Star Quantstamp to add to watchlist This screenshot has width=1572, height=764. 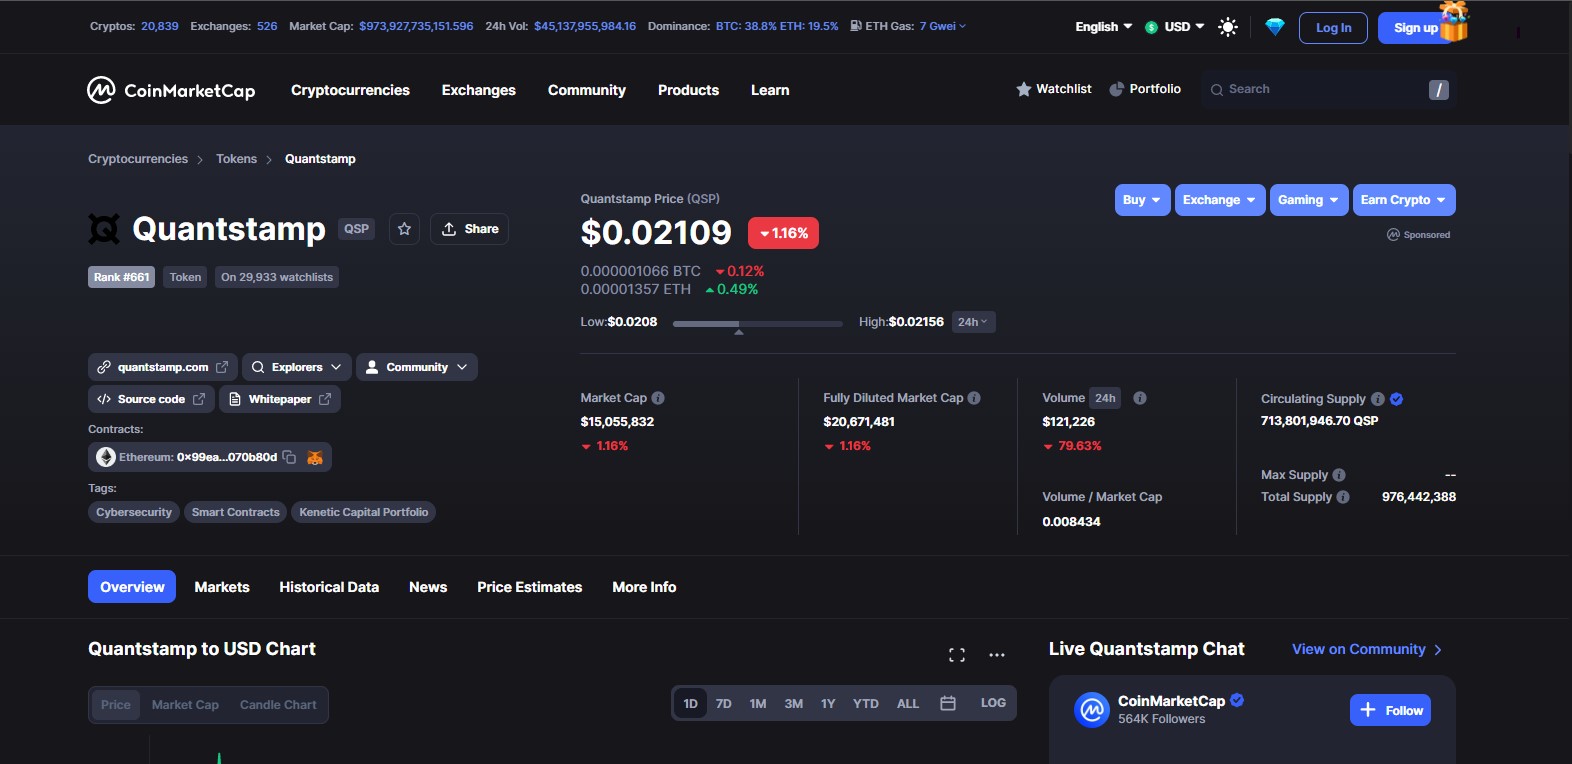[x=404, y=229]
